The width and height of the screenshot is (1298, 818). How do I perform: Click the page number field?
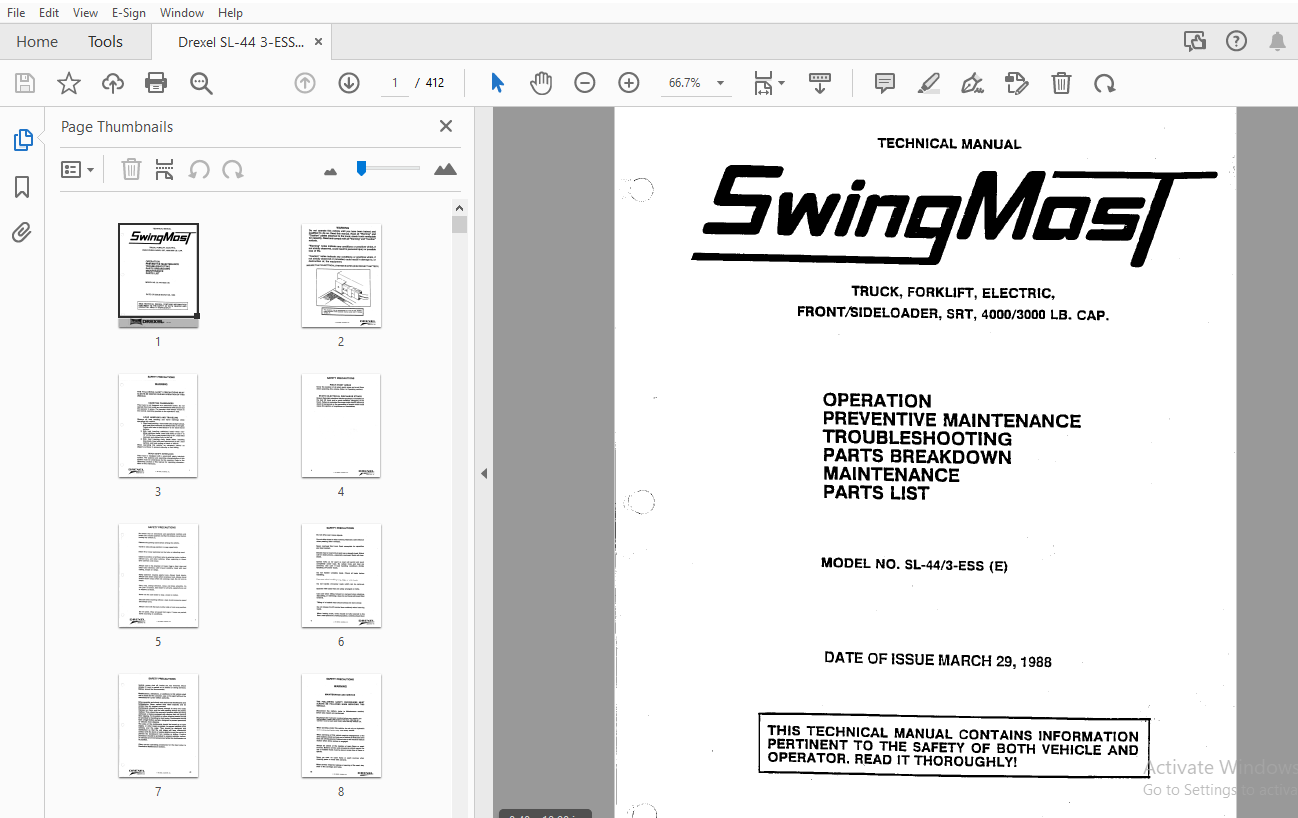coord(395,83)
